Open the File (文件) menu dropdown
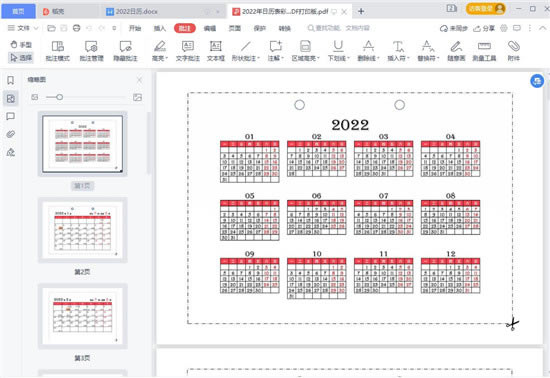The image size is (550, 378). click(23, 28)
